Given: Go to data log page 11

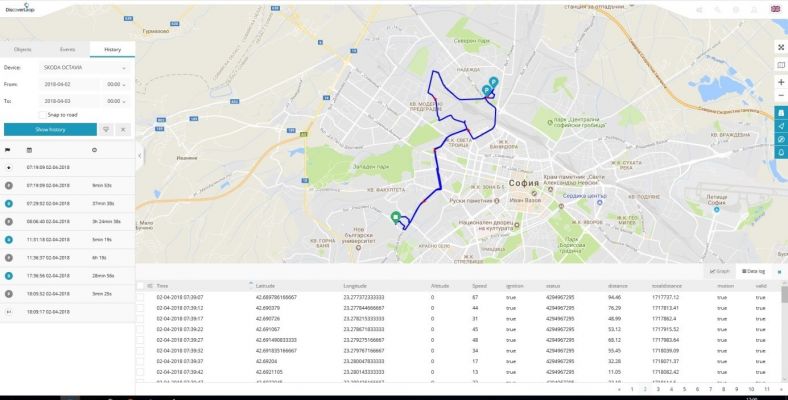Looking at the screenshot, I should pos(767,389).
